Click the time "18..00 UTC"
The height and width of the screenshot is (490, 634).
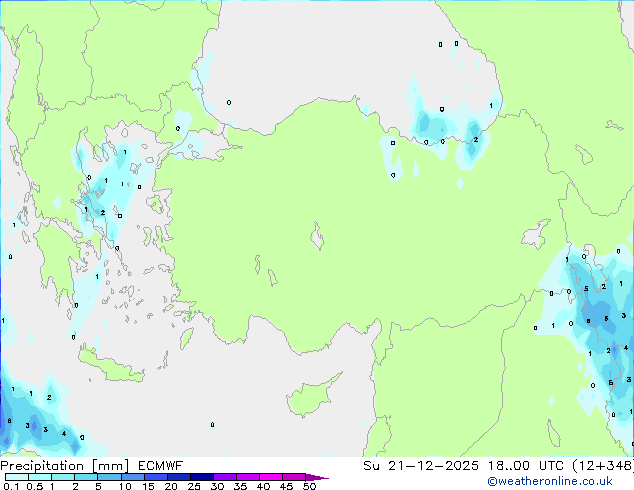tap(526, 466)
